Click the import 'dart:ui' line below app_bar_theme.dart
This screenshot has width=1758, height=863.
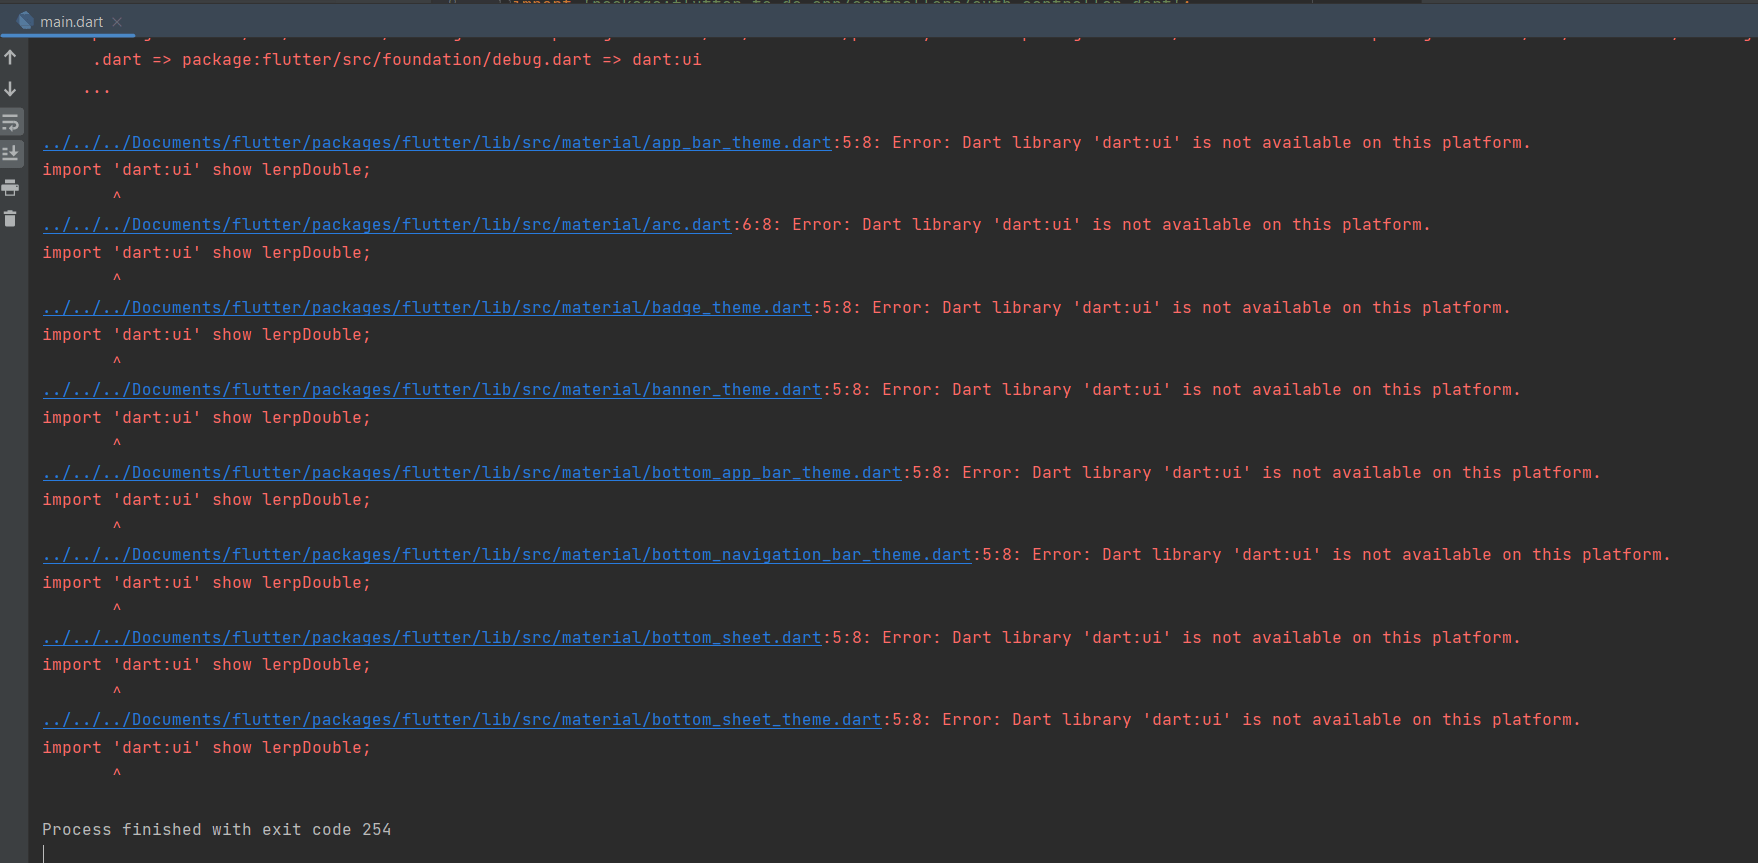(x=206, y=169)
